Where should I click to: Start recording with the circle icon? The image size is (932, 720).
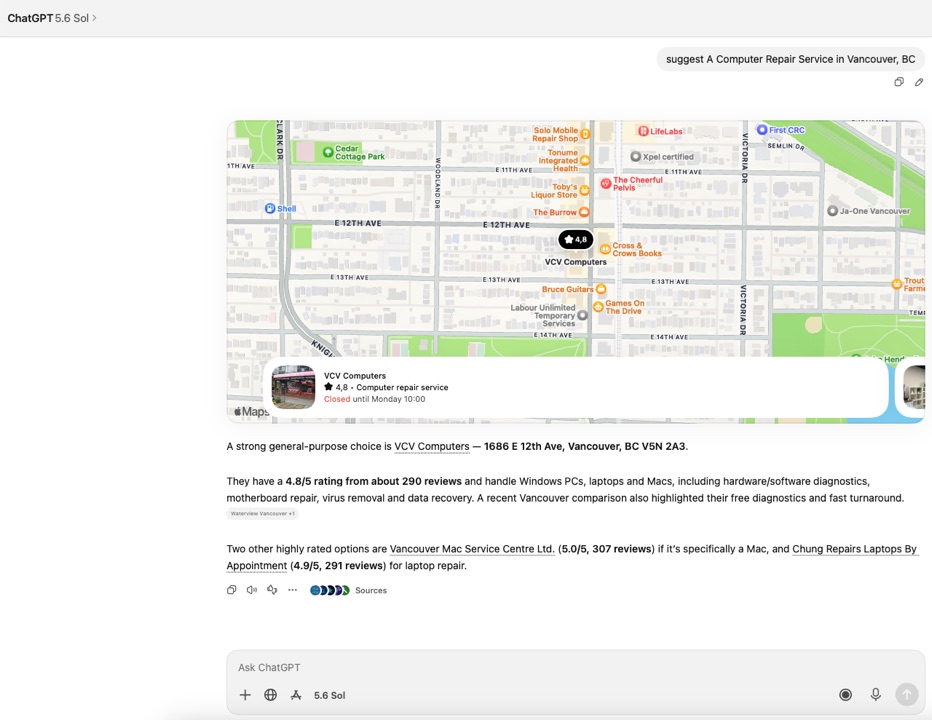pyautogui.click(x=845, y=694)
